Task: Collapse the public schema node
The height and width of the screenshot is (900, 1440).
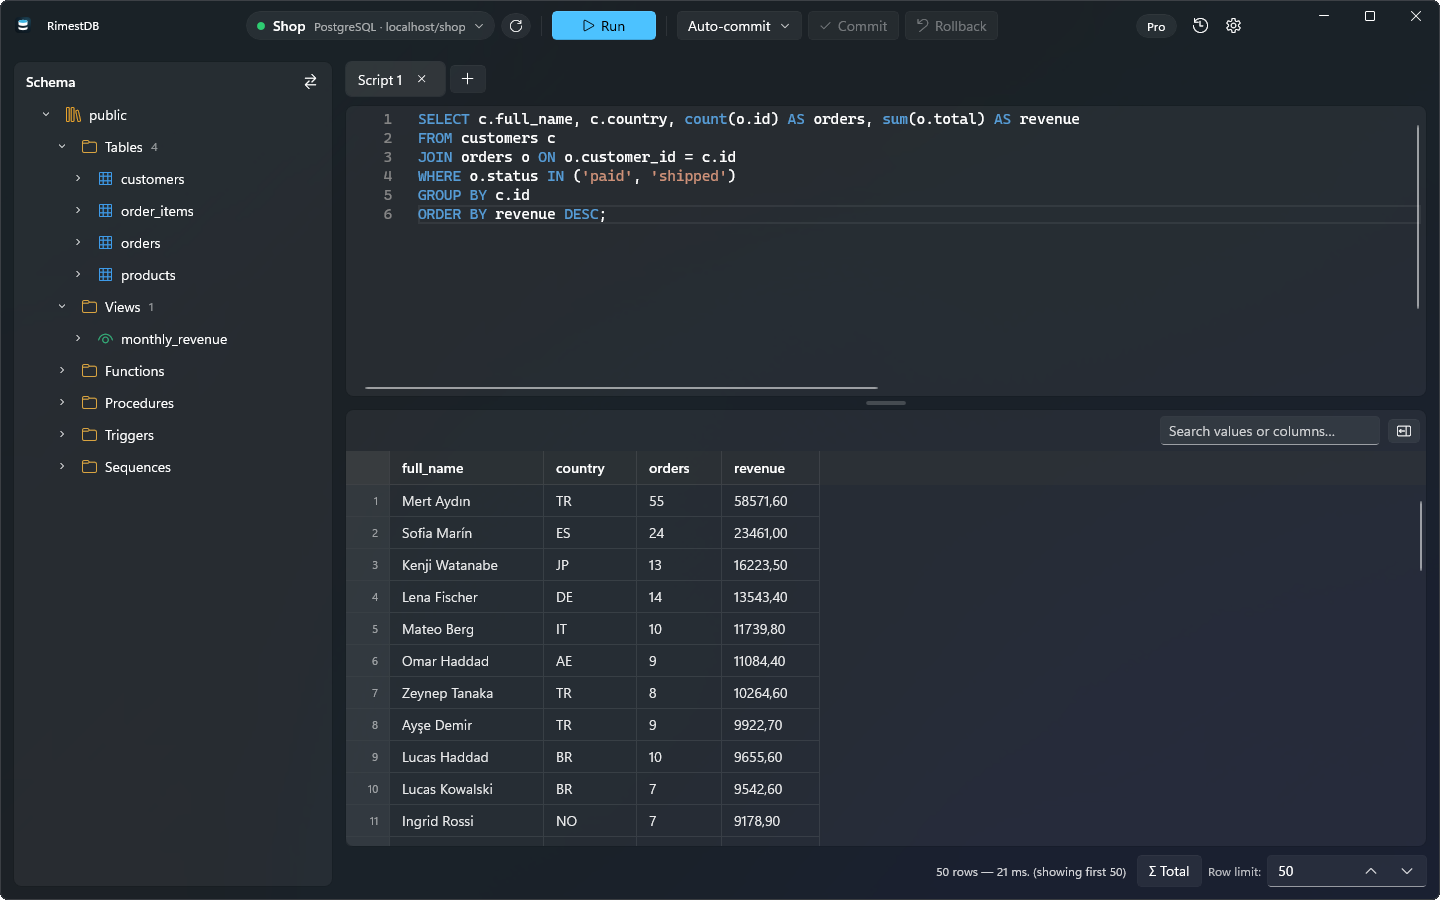Action: (46, 115)
